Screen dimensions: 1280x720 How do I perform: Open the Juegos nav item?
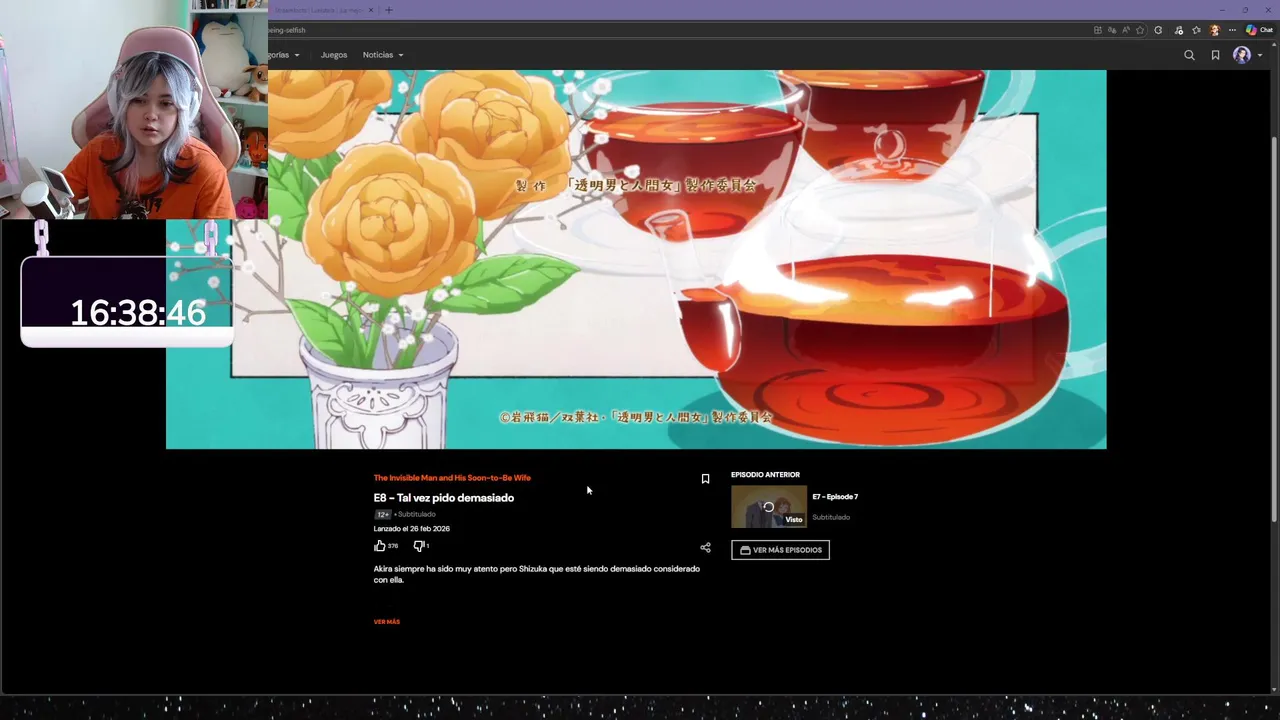[334, 55]
